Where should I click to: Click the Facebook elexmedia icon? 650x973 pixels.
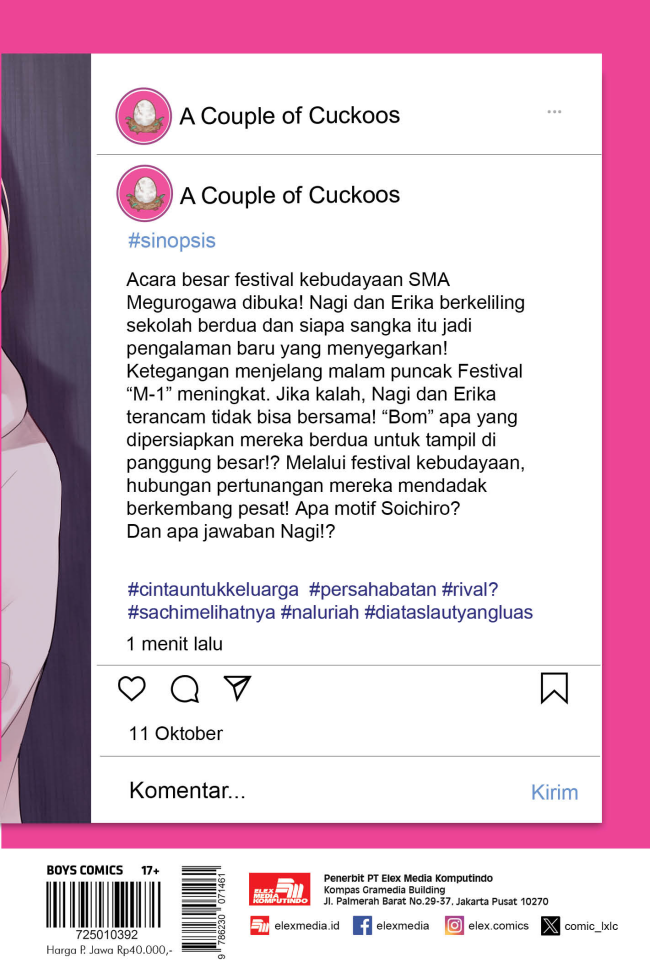pos(362,926)
